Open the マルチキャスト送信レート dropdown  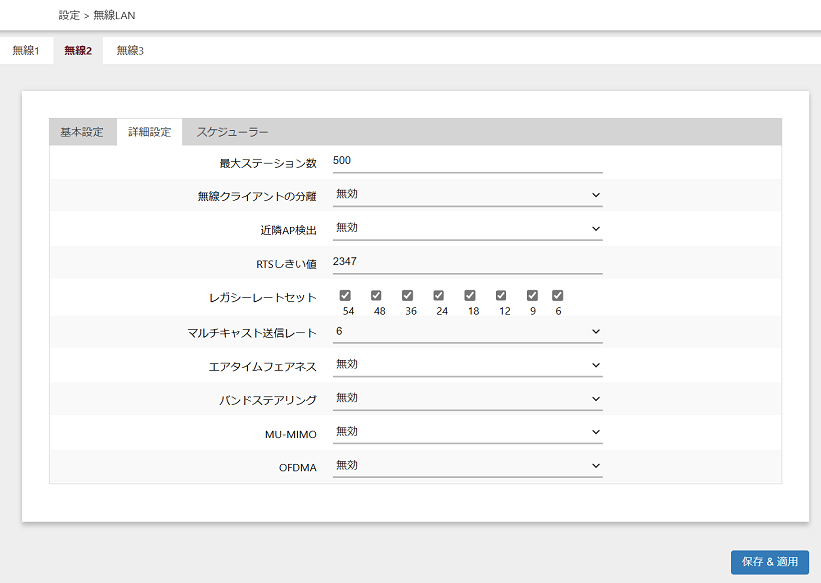[468, 332]
